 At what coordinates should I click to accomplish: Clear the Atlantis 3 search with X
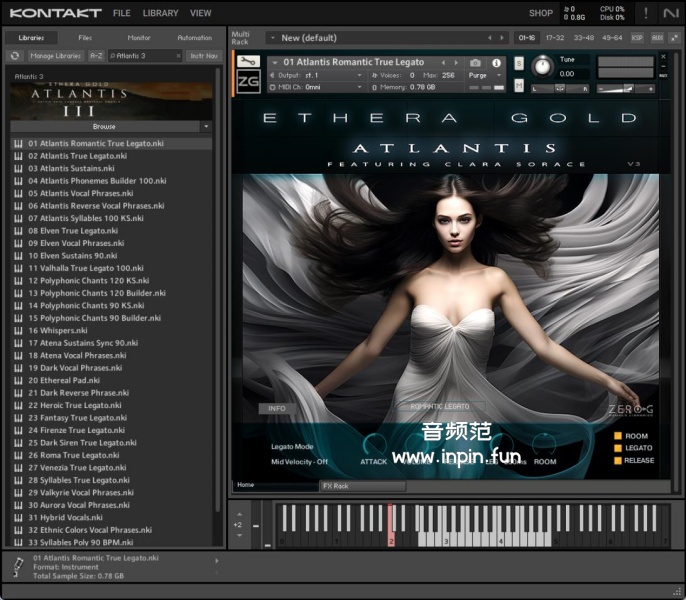[179, 56]
